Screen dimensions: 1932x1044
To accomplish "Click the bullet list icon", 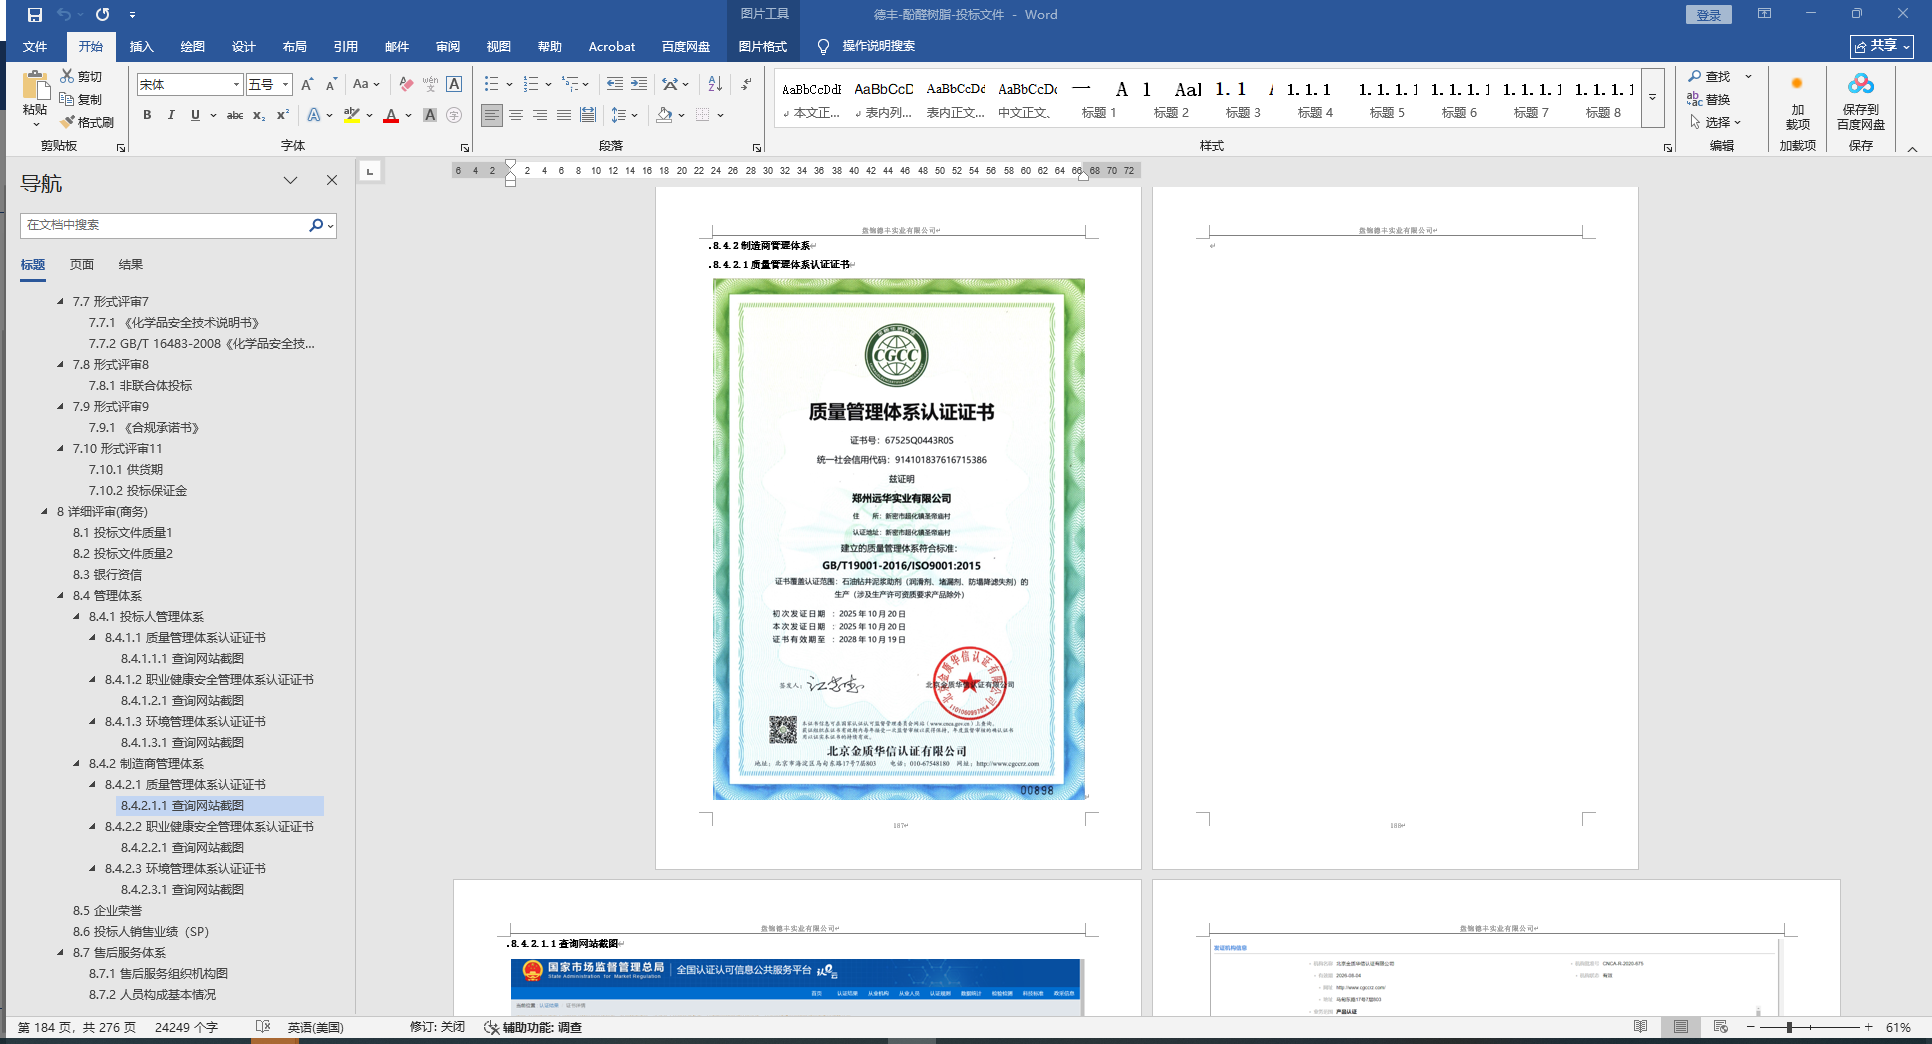I will click(491, 84).
